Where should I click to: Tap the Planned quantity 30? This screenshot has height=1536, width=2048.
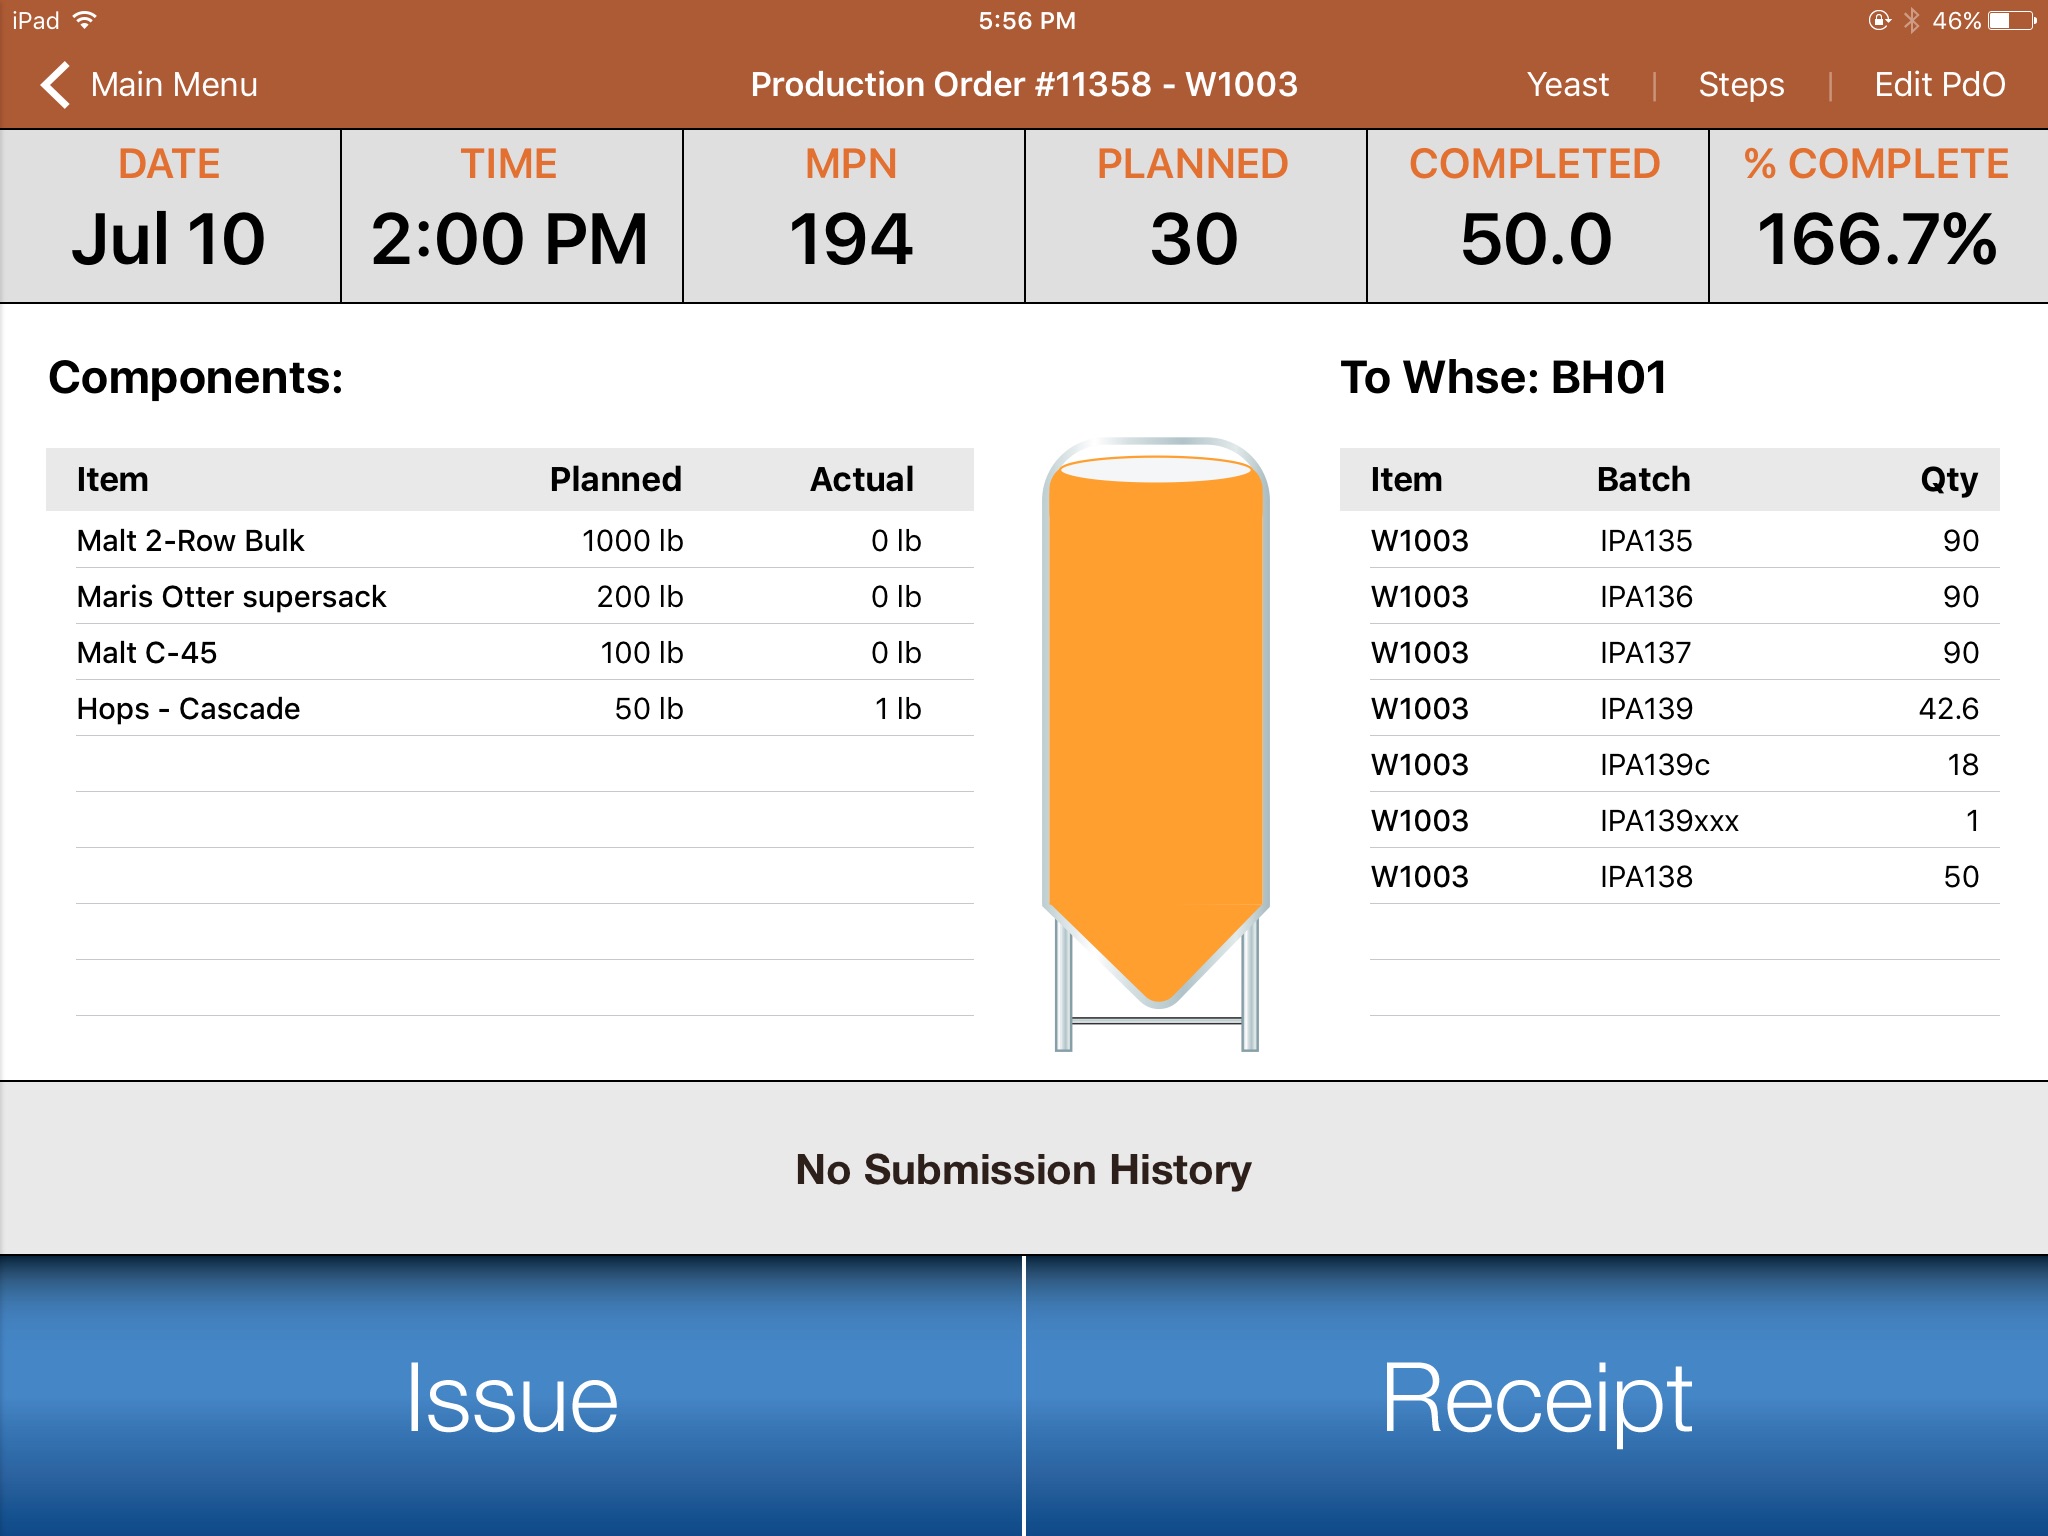1193,237
